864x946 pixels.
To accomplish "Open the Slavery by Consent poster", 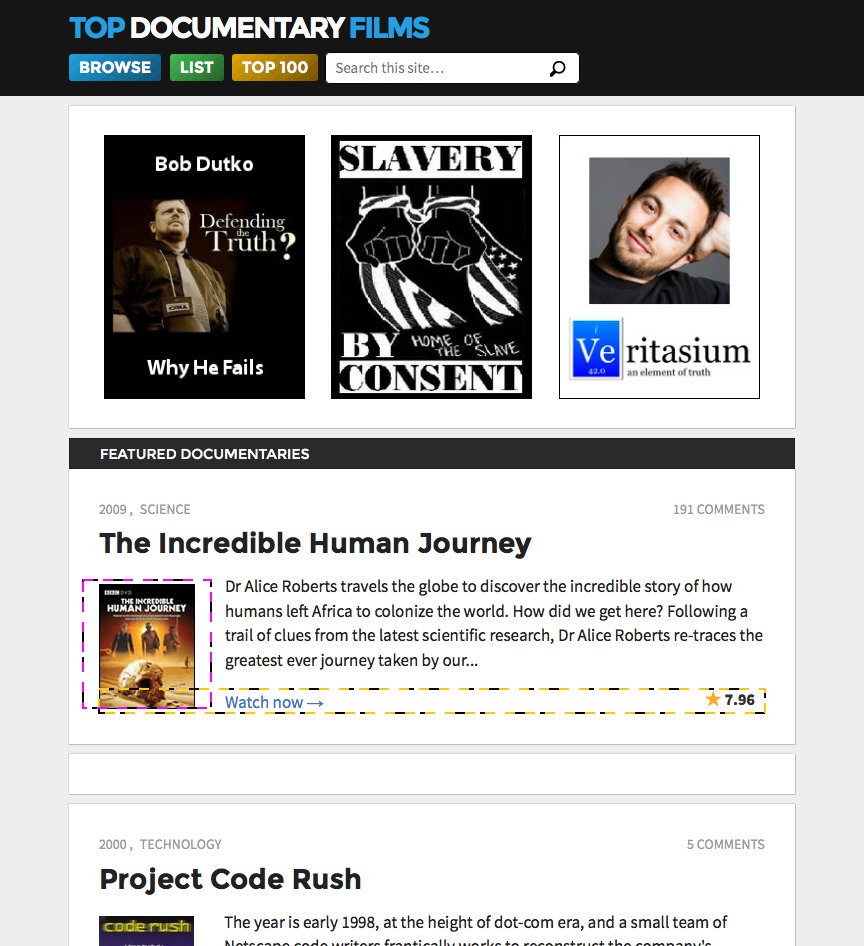I will pos(431,267).
